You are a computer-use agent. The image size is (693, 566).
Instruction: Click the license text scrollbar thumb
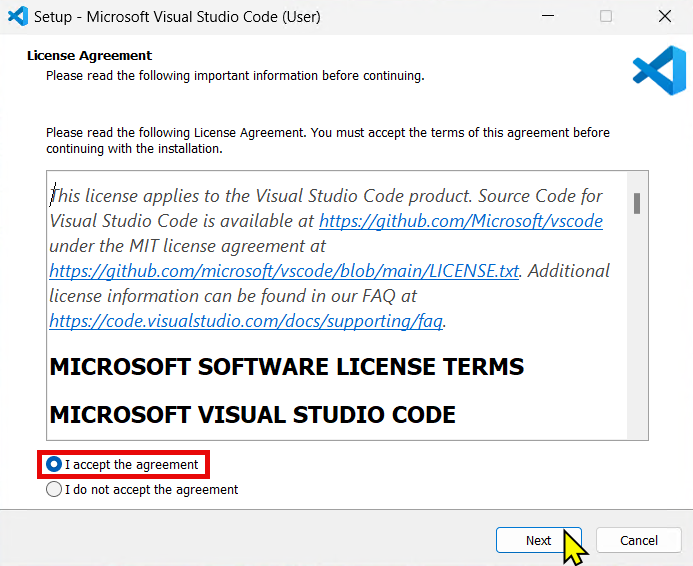click(x=637, y=203)
